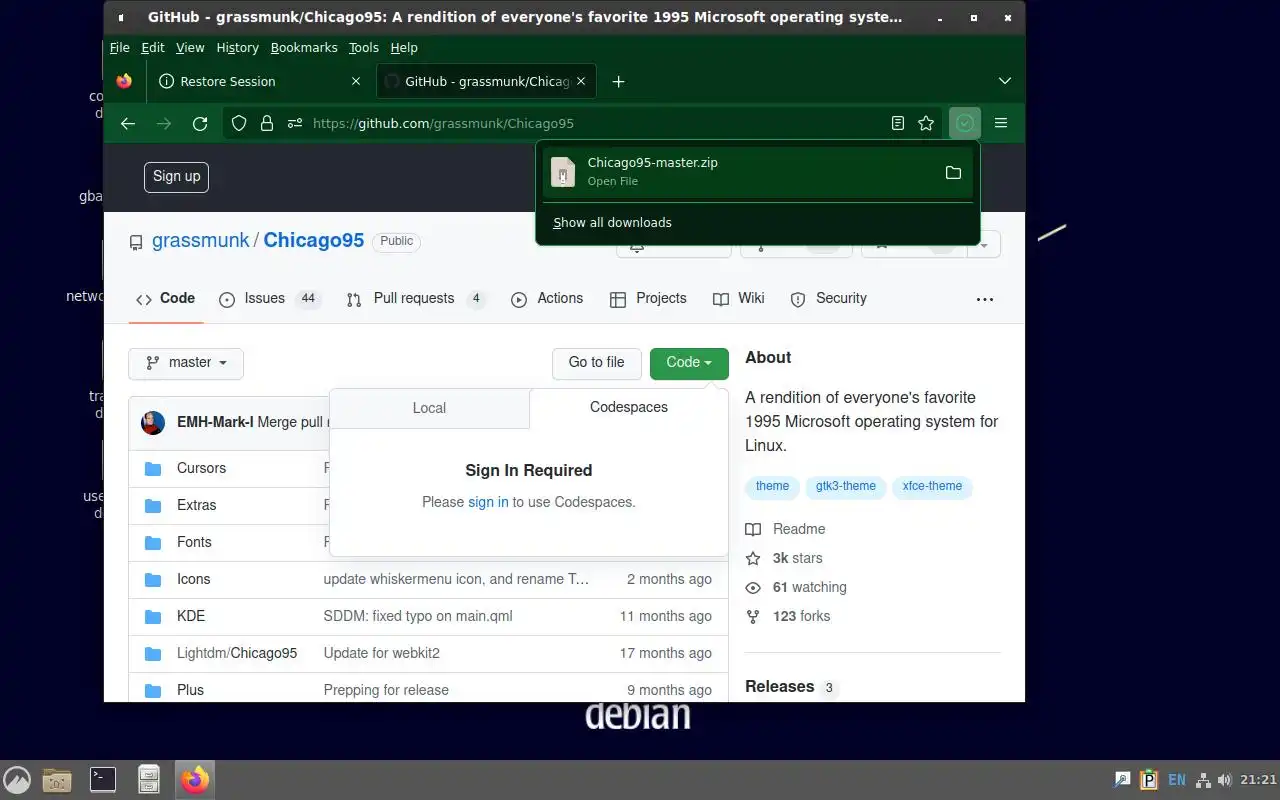This screenshot has width=1280, height=800.
Task: Click the sign in link for Codespaces
Action: coord(488,502)
